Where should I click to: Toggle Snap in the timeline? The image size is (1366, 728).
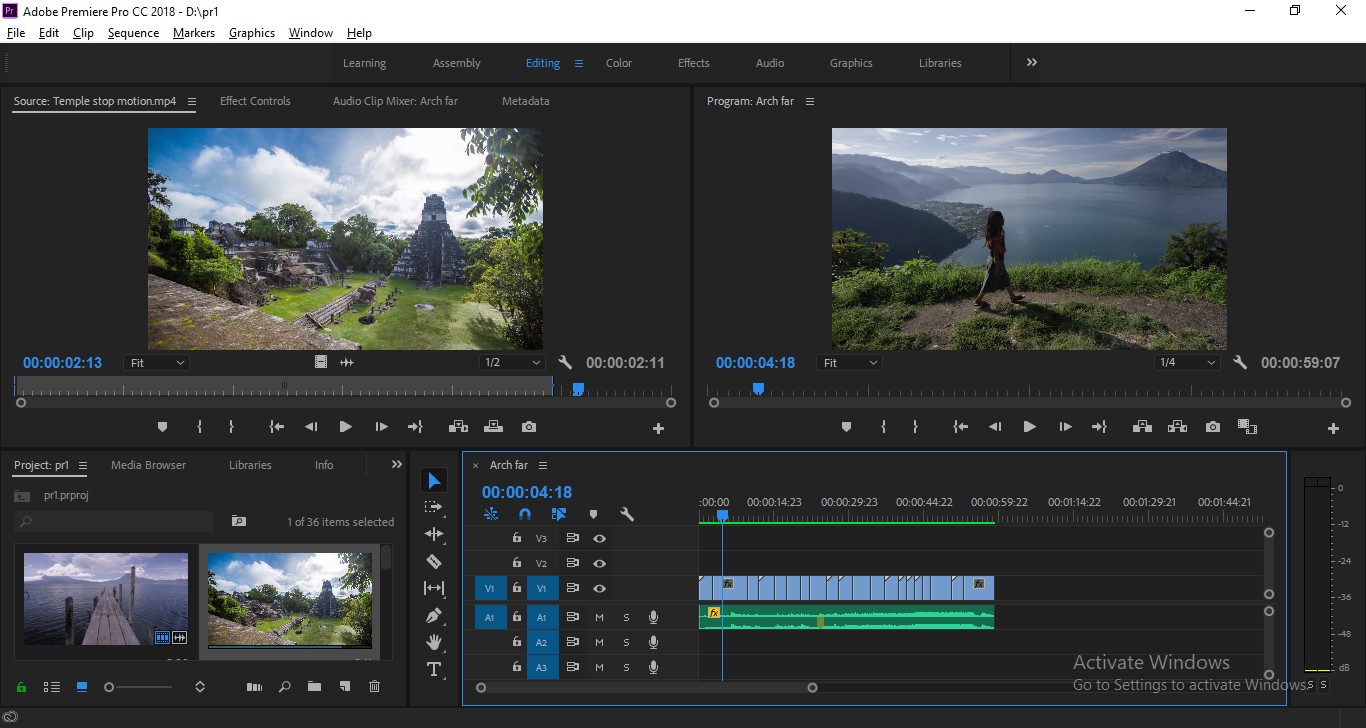(x=525, y=514)
